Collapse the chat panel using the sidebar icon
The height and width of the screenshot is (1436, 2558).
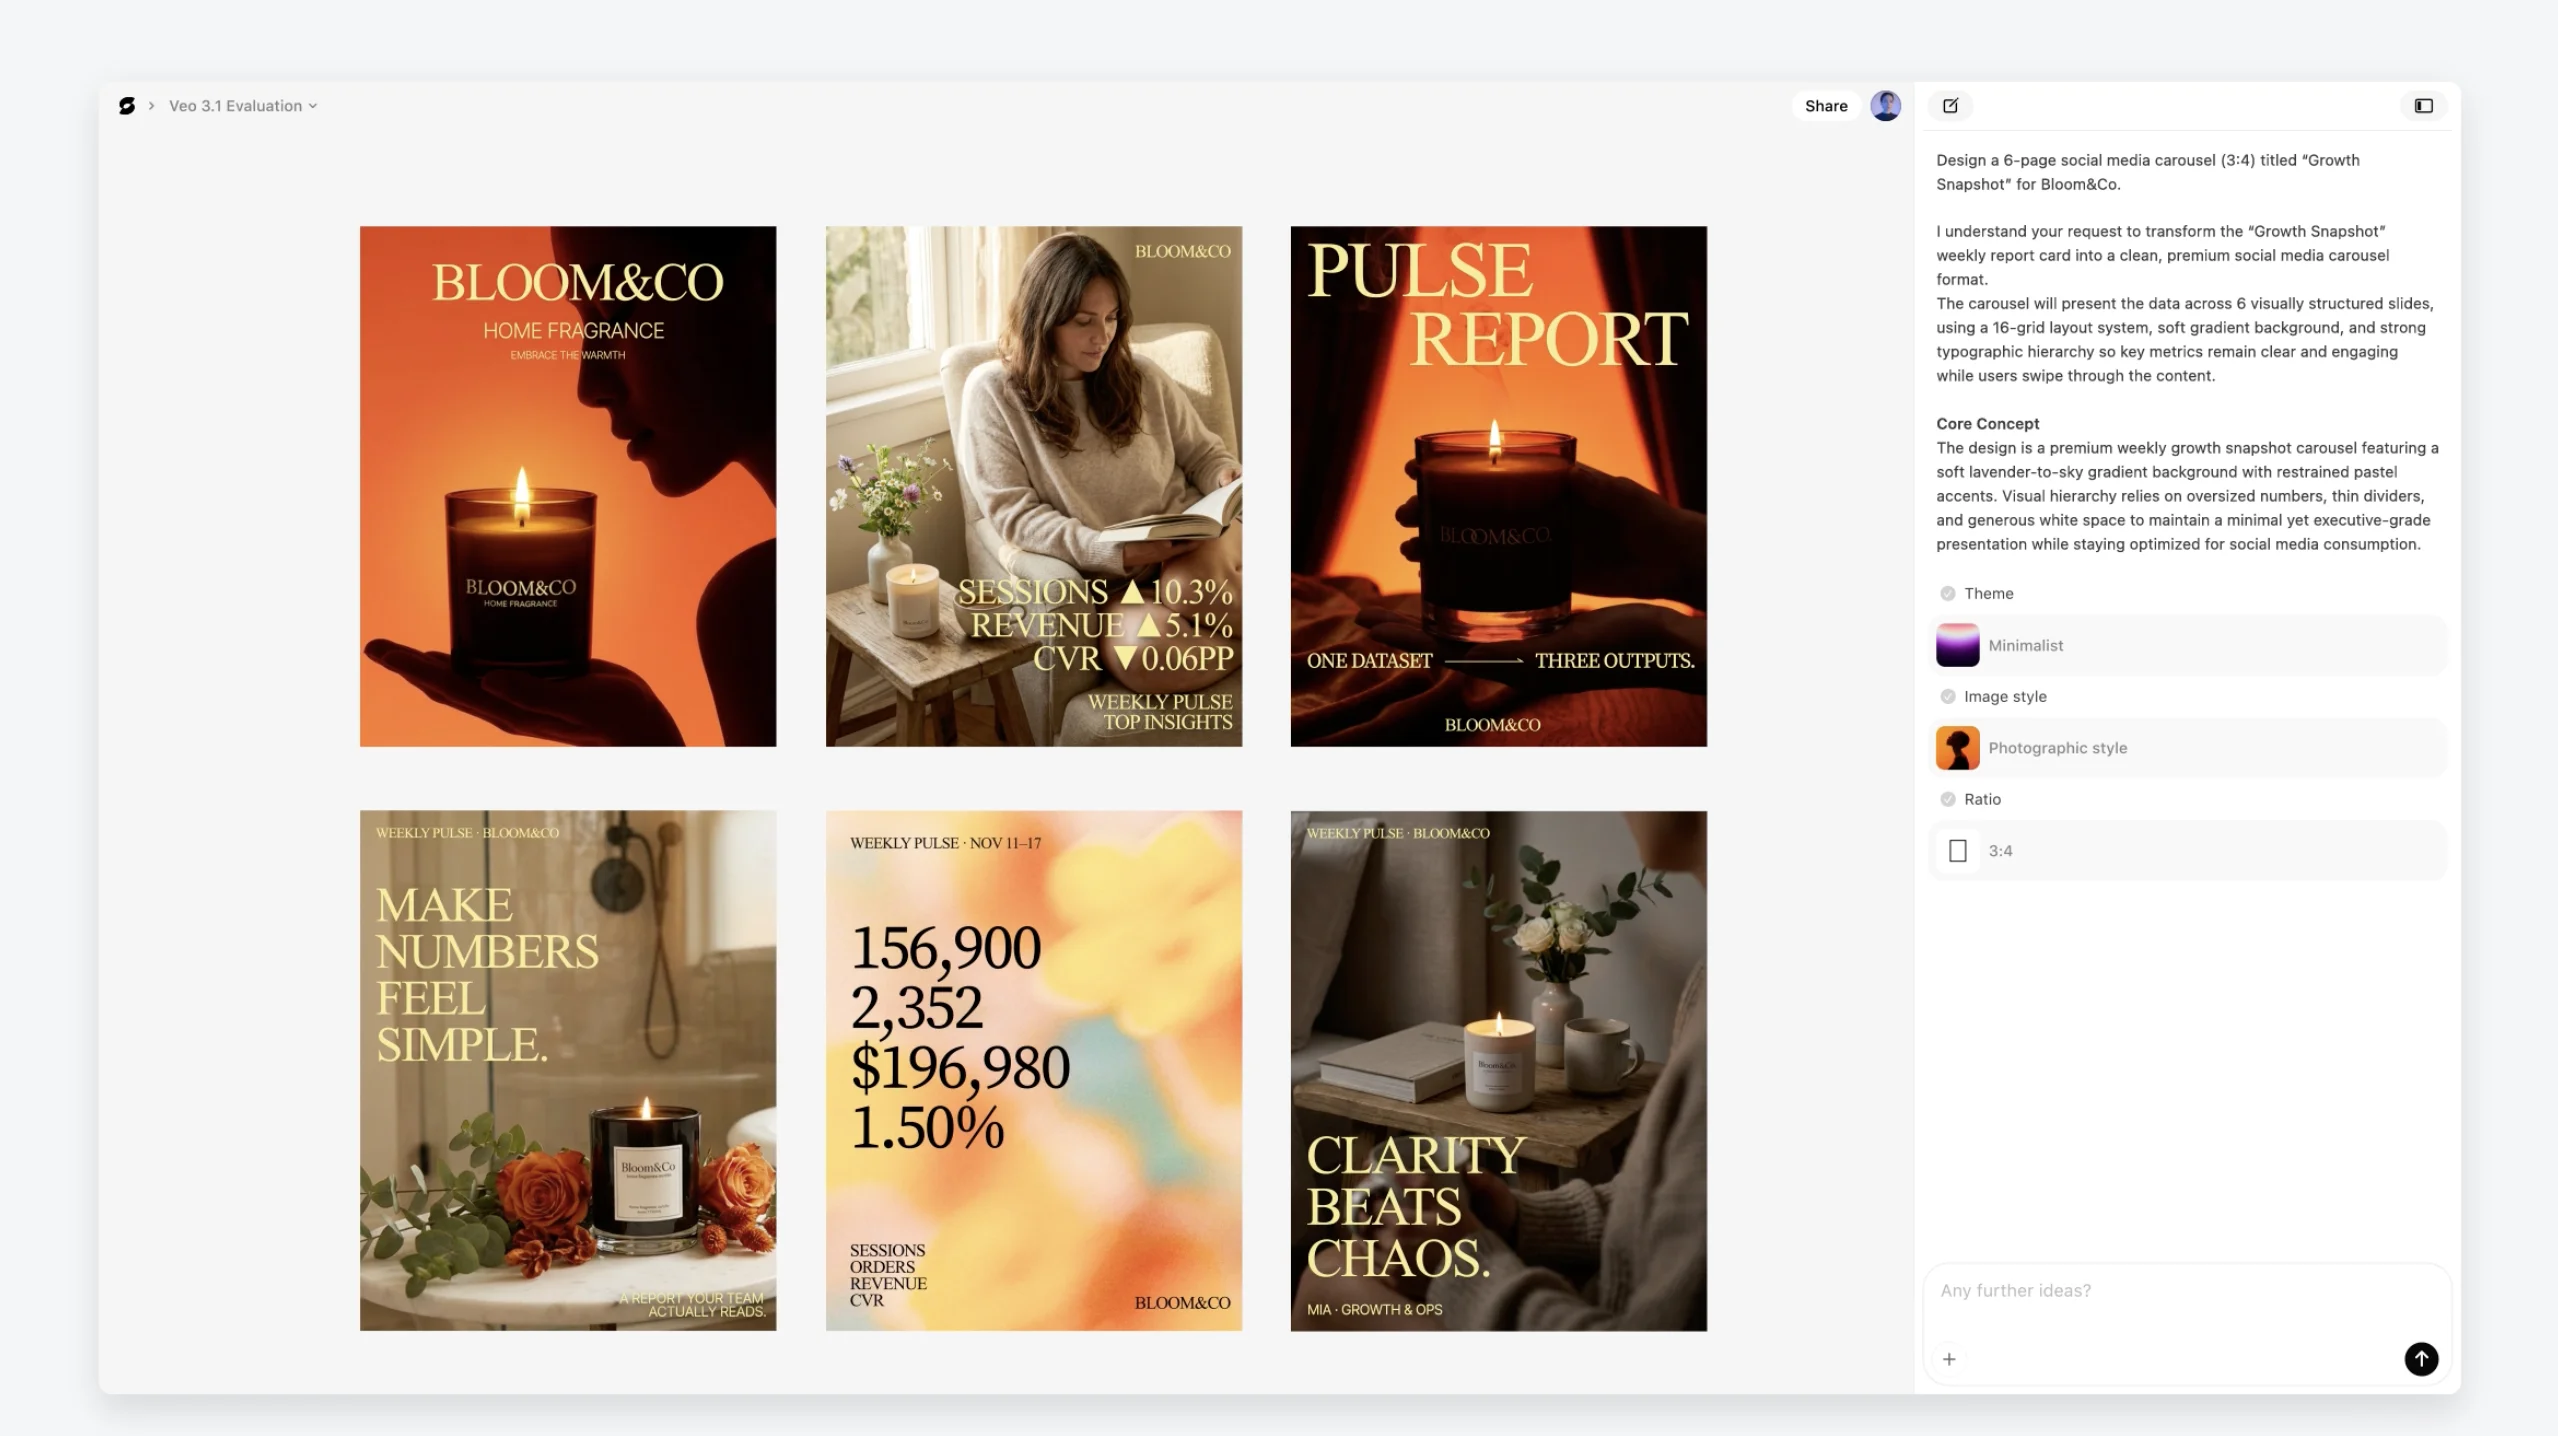pos(2424,105)
